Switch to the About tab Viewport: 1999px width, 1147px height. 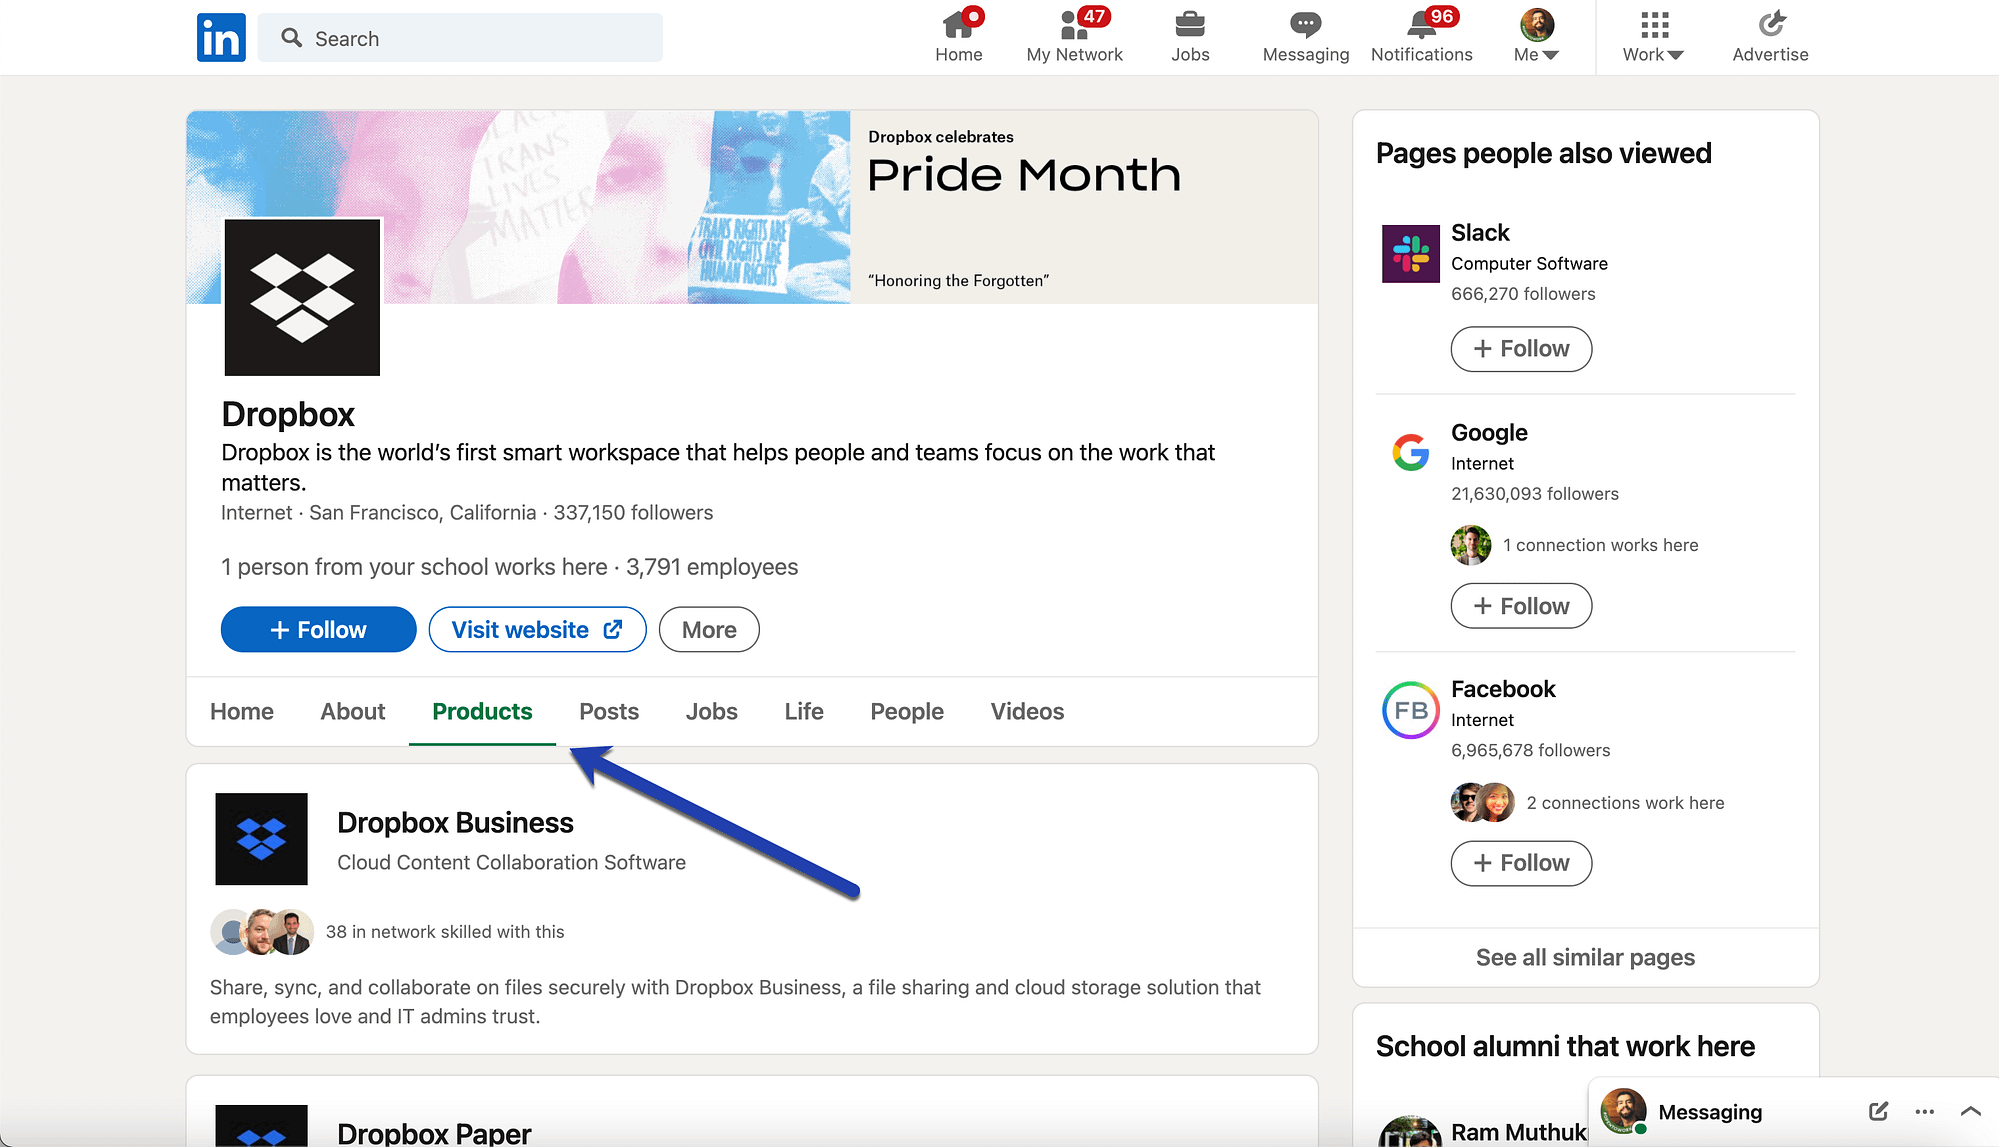tap(353, 711)
